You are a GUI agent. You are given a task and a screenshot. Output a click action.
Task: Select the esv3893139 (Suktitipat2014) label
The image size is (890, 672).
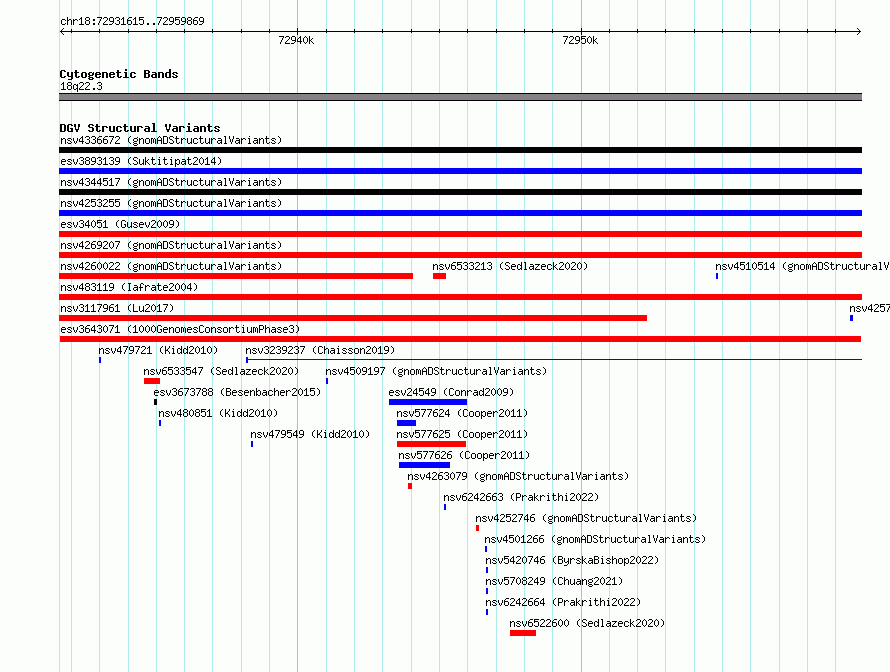141,161
